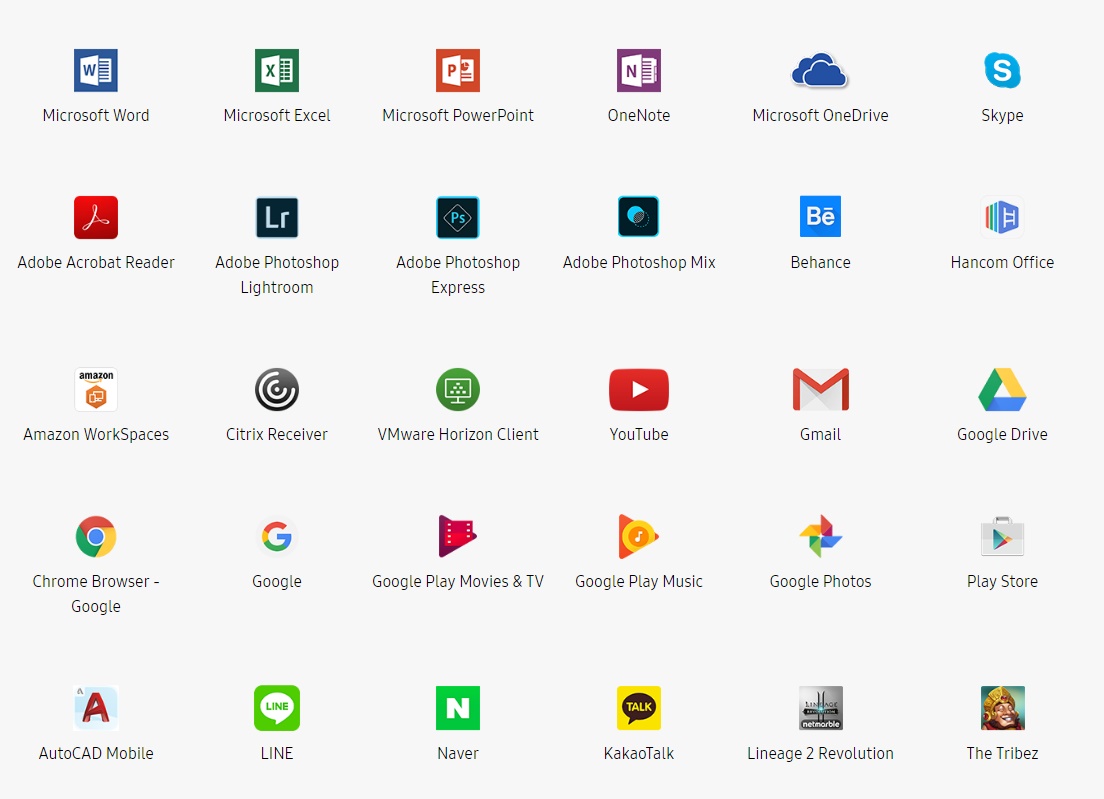1104x799 pixels.
Task: Select the "VMware Horizon Client" label
Action: pos(458,434)
